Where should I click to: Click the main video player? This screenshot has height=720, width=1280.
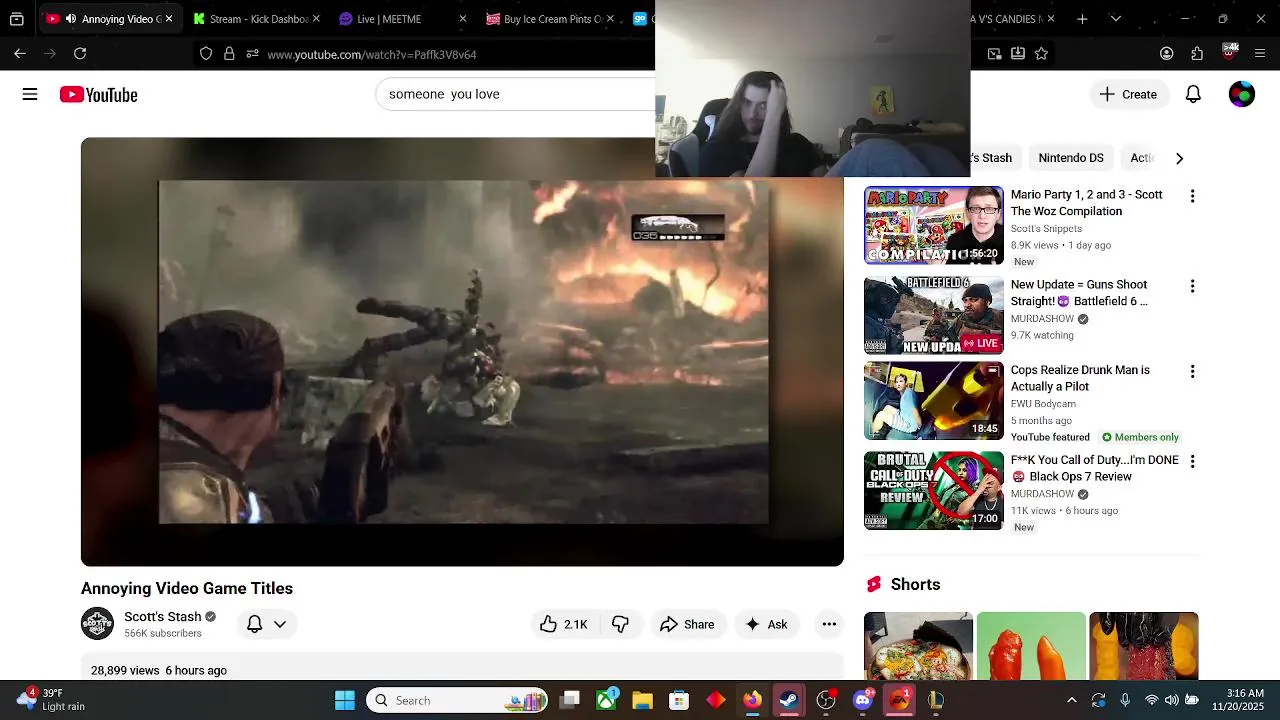(462, 352)
